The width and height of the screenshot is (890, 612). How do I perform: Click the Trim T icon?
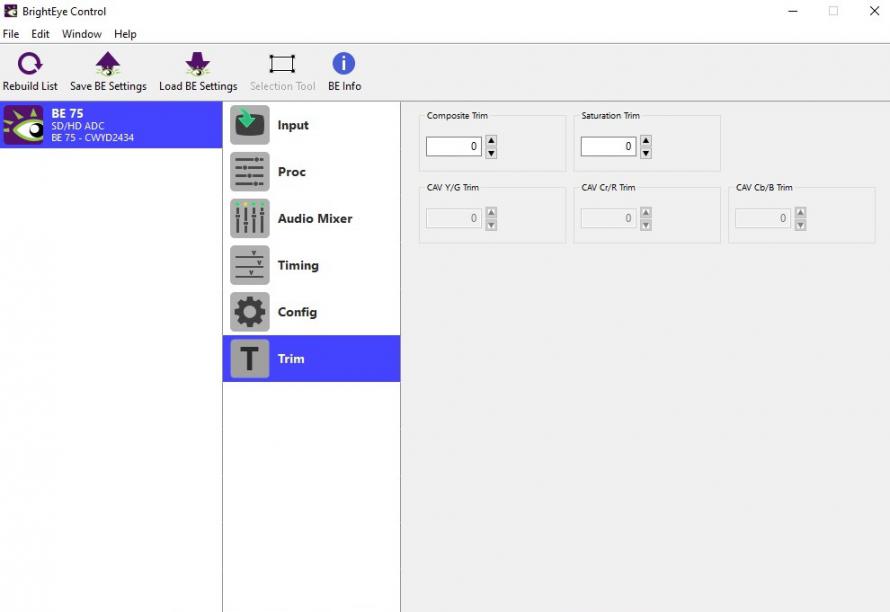point(250,358)
